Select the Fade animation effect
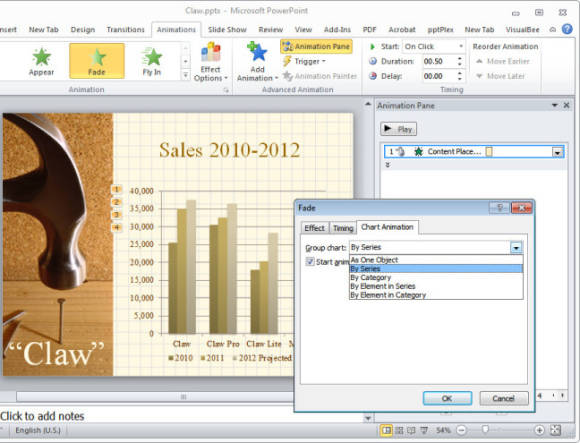This screenshot has width=580, height=443. (97, 61)
